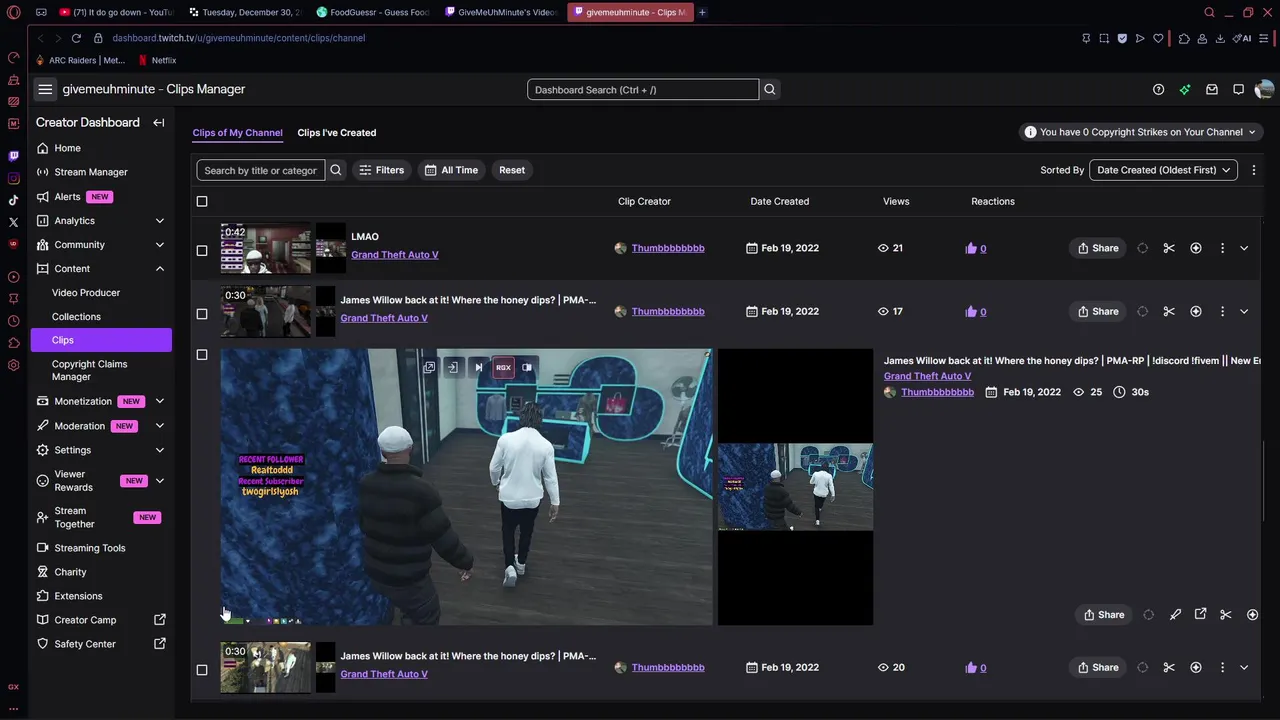Open Stream Manager in sidebar

click(91, 172)
